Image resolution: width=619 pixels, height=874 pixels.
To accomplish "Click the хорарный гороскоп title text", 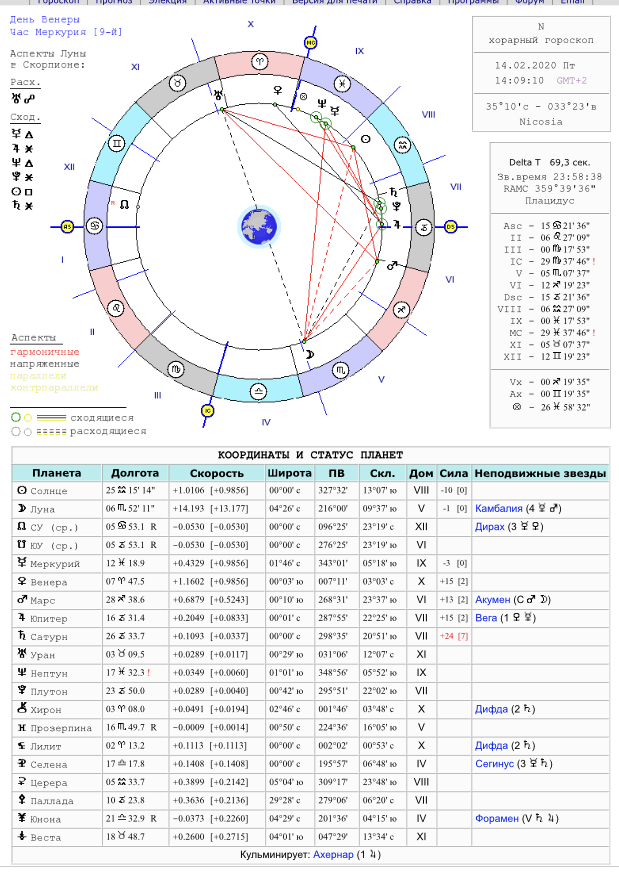I will tap(541, 40).
